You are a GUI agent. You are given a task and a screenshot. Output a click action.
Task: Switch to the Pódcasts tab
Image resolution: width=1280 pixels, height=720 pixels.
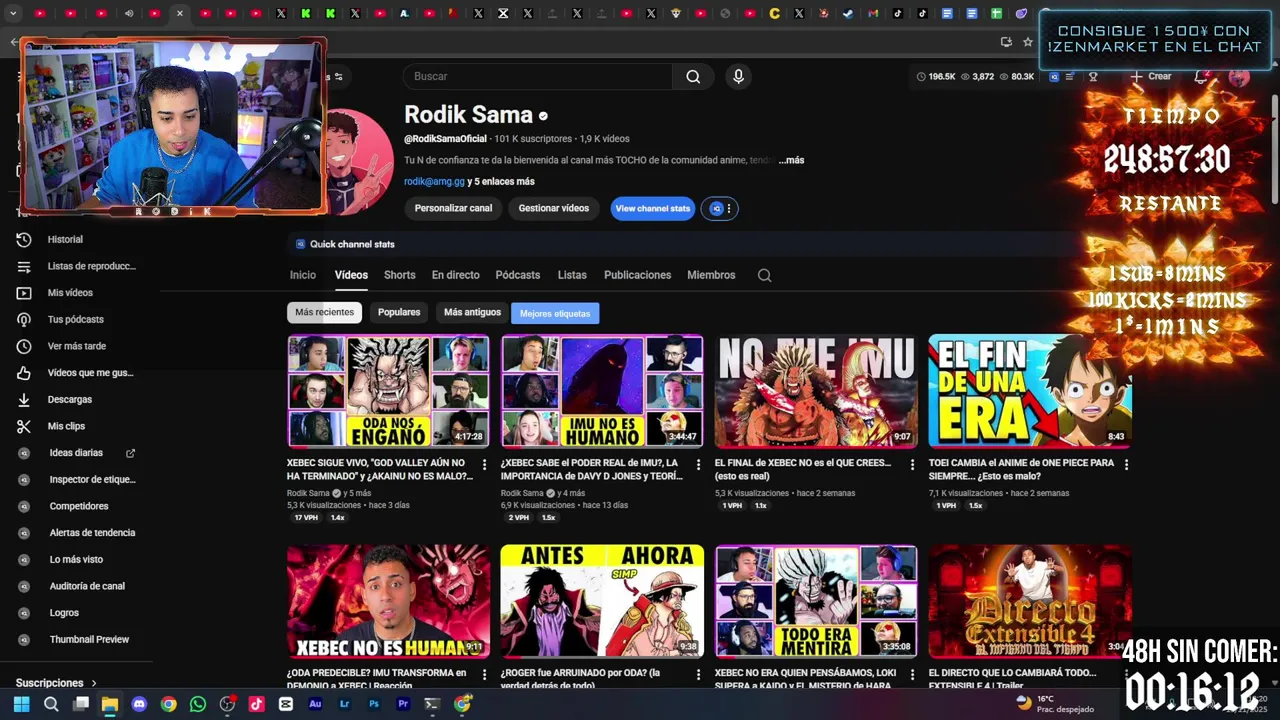point(517,275)
